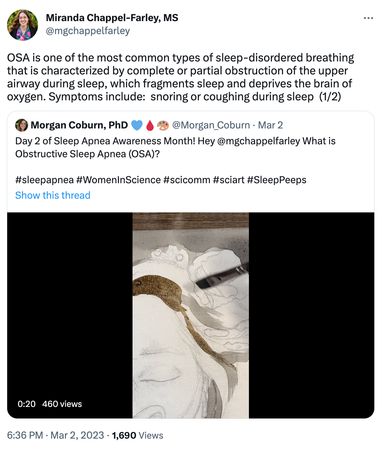
Task: Open Morgan Coburn, PhD profile name
Action: point(79,125)
